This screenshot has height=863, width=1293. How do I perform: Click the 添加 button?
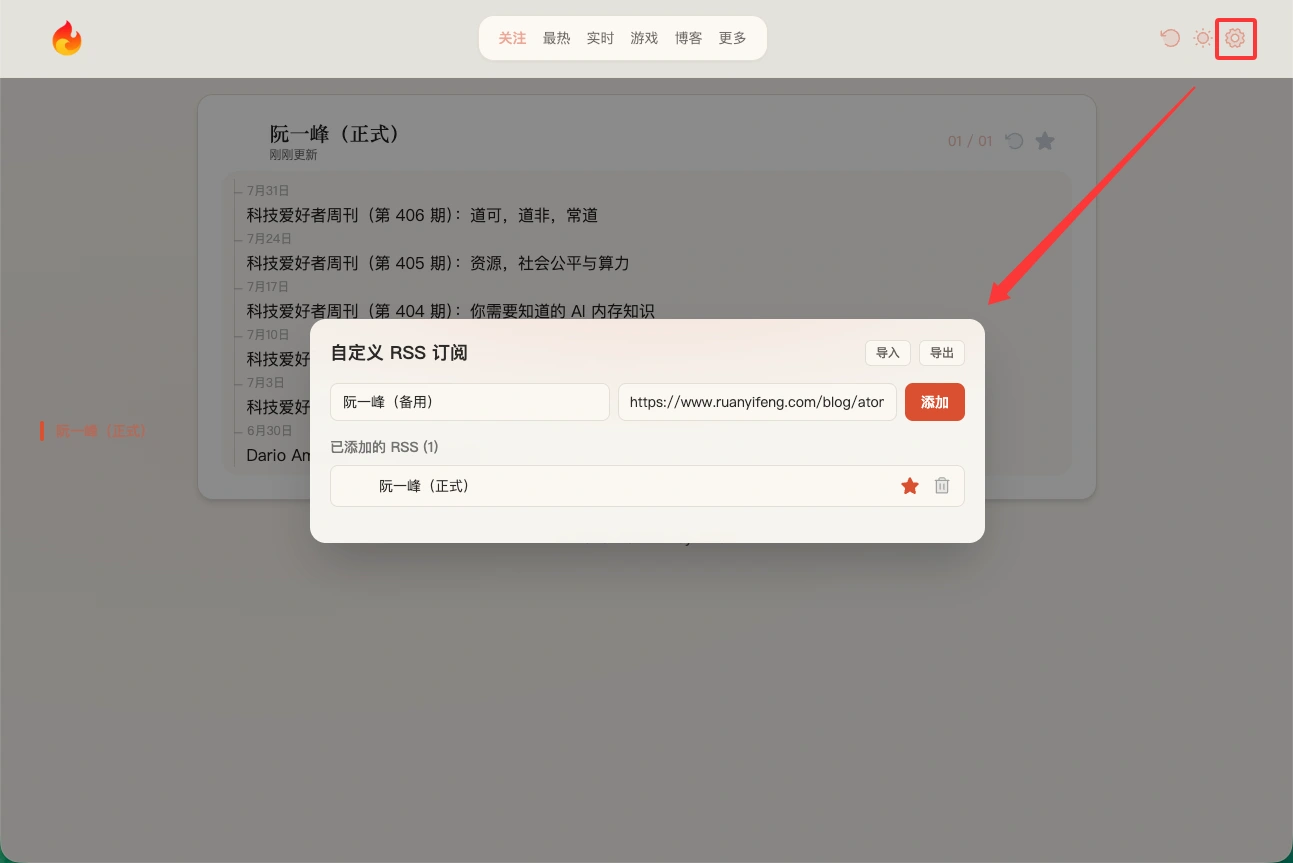point(935,402)
